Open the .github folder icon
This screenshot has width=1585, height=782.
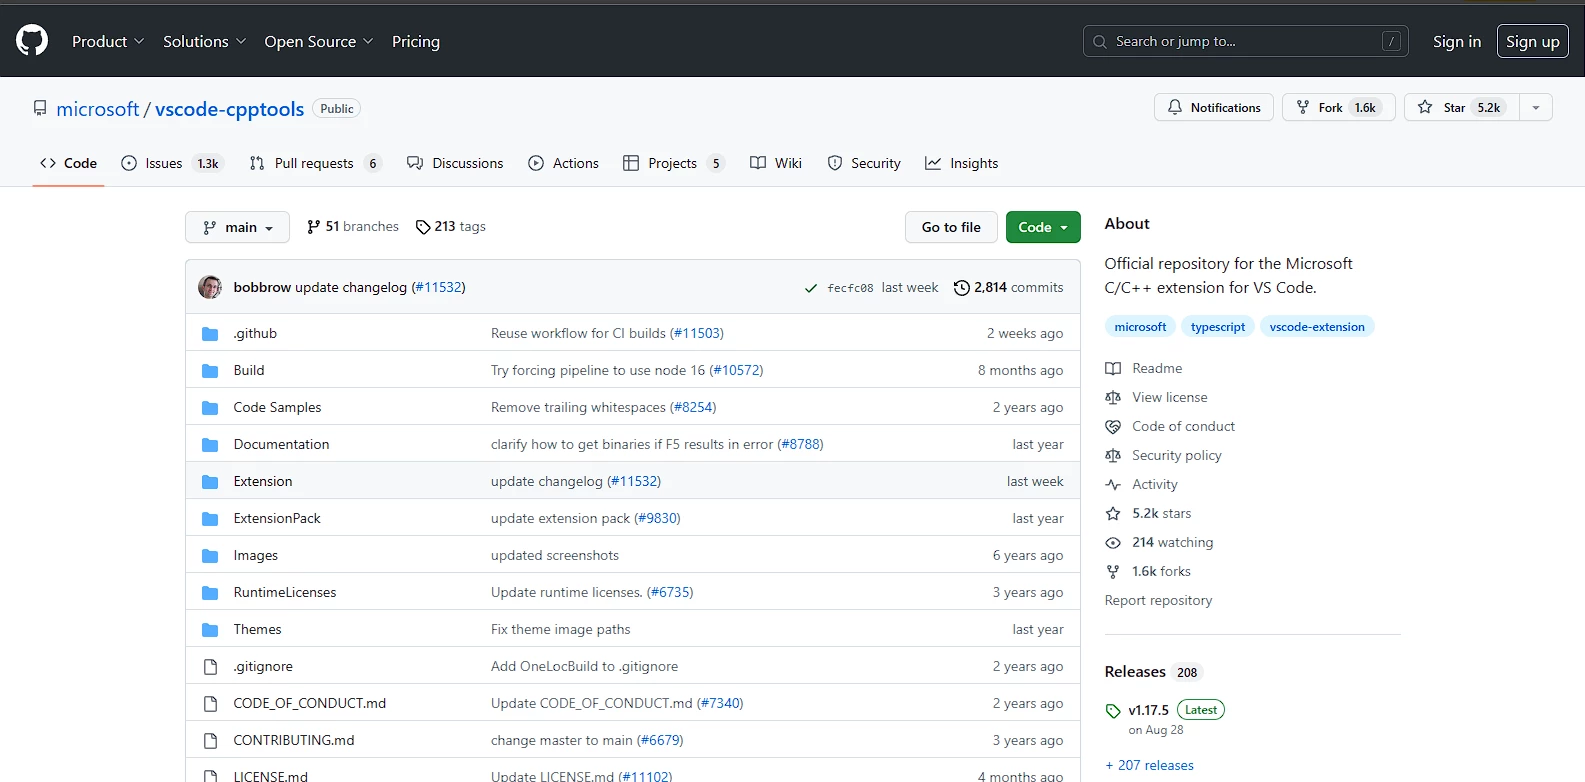[x=210, y=334]
